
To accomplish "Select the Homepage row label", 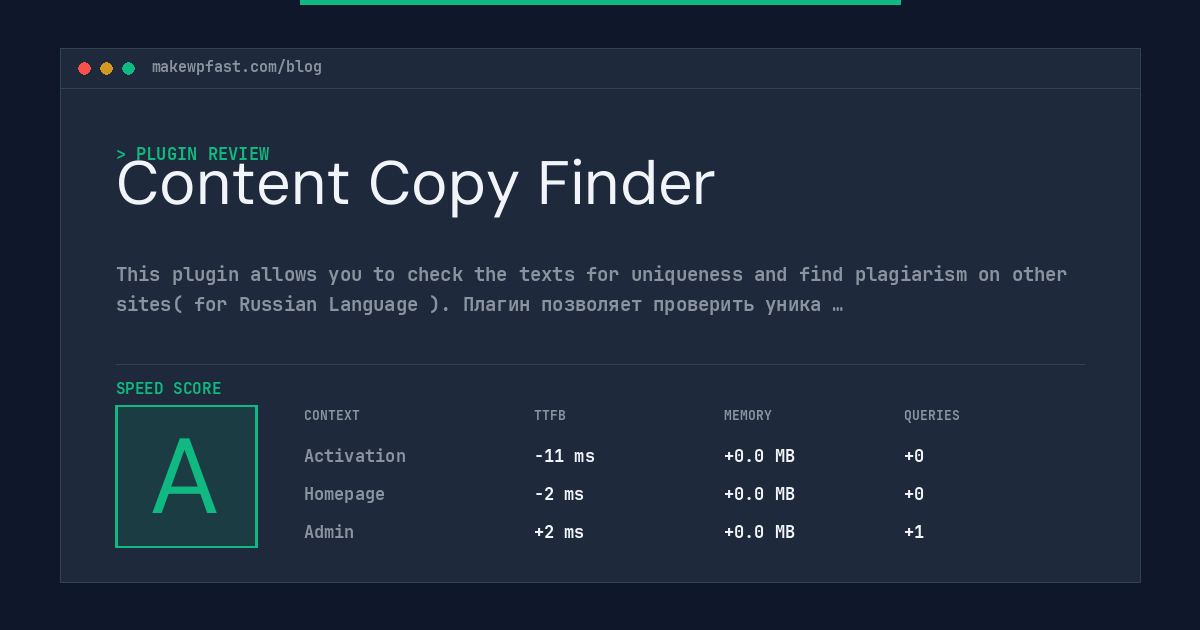I will pos(344,494).
